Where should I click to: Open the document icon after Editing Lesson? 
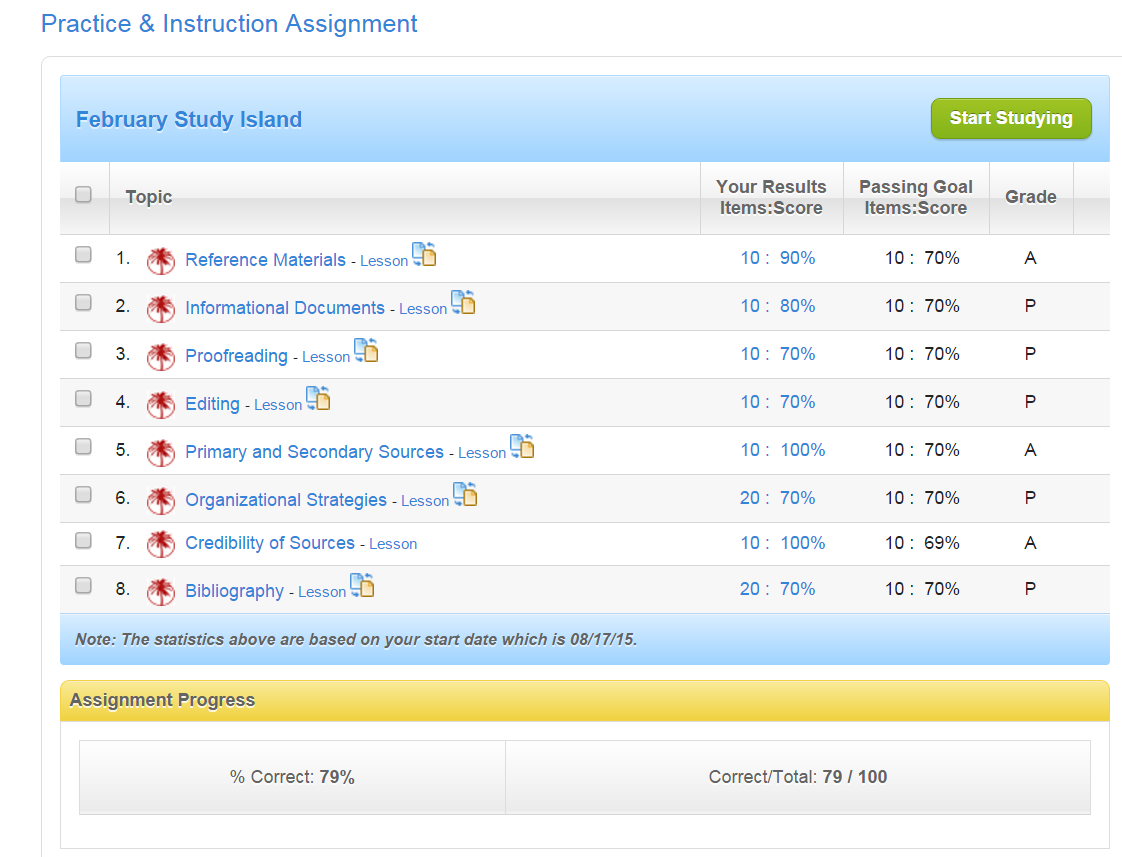click(x=318, y=398)
